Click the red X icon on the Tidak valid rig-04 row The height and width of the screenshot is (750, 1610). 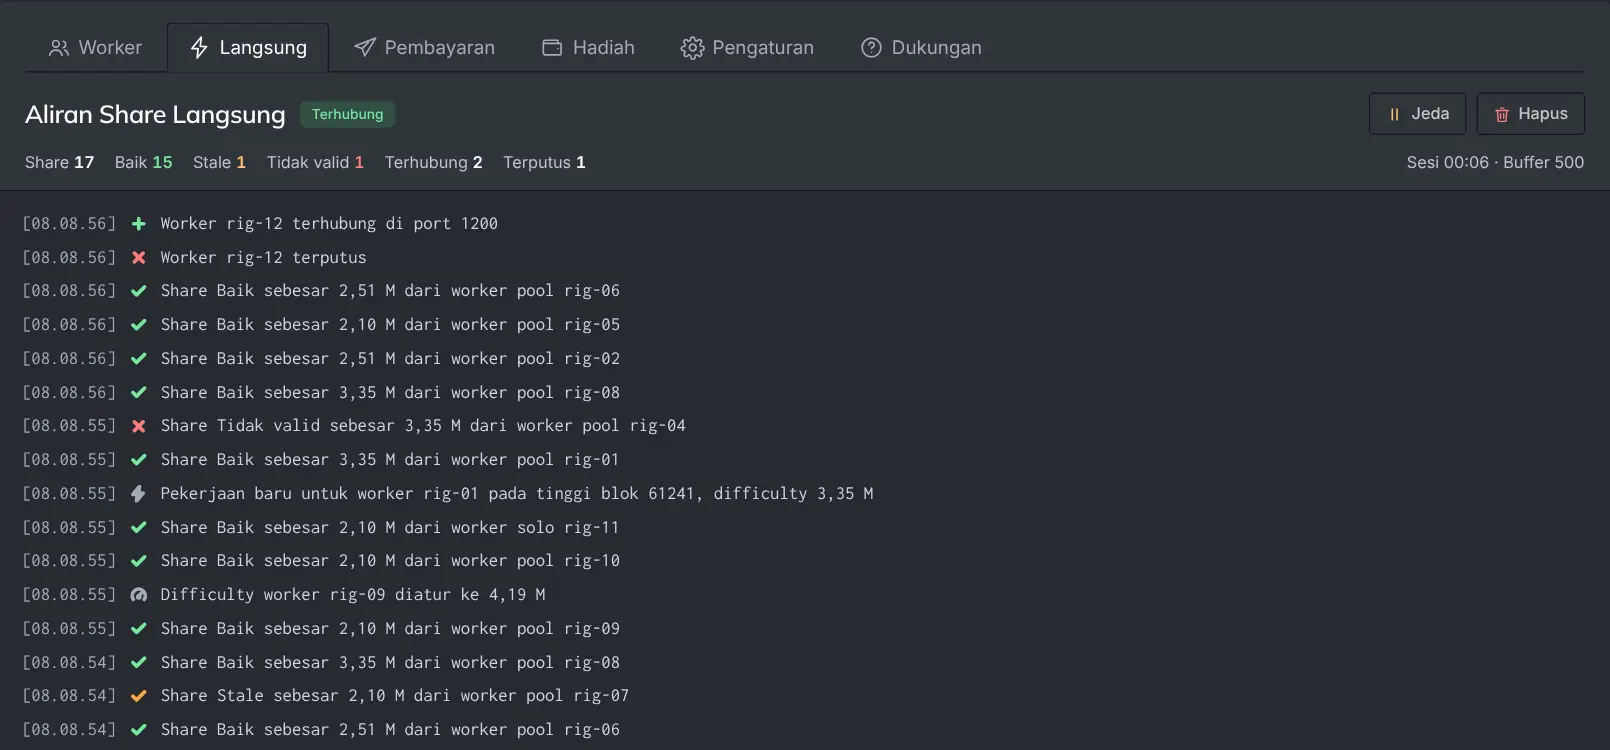[139, 426]
